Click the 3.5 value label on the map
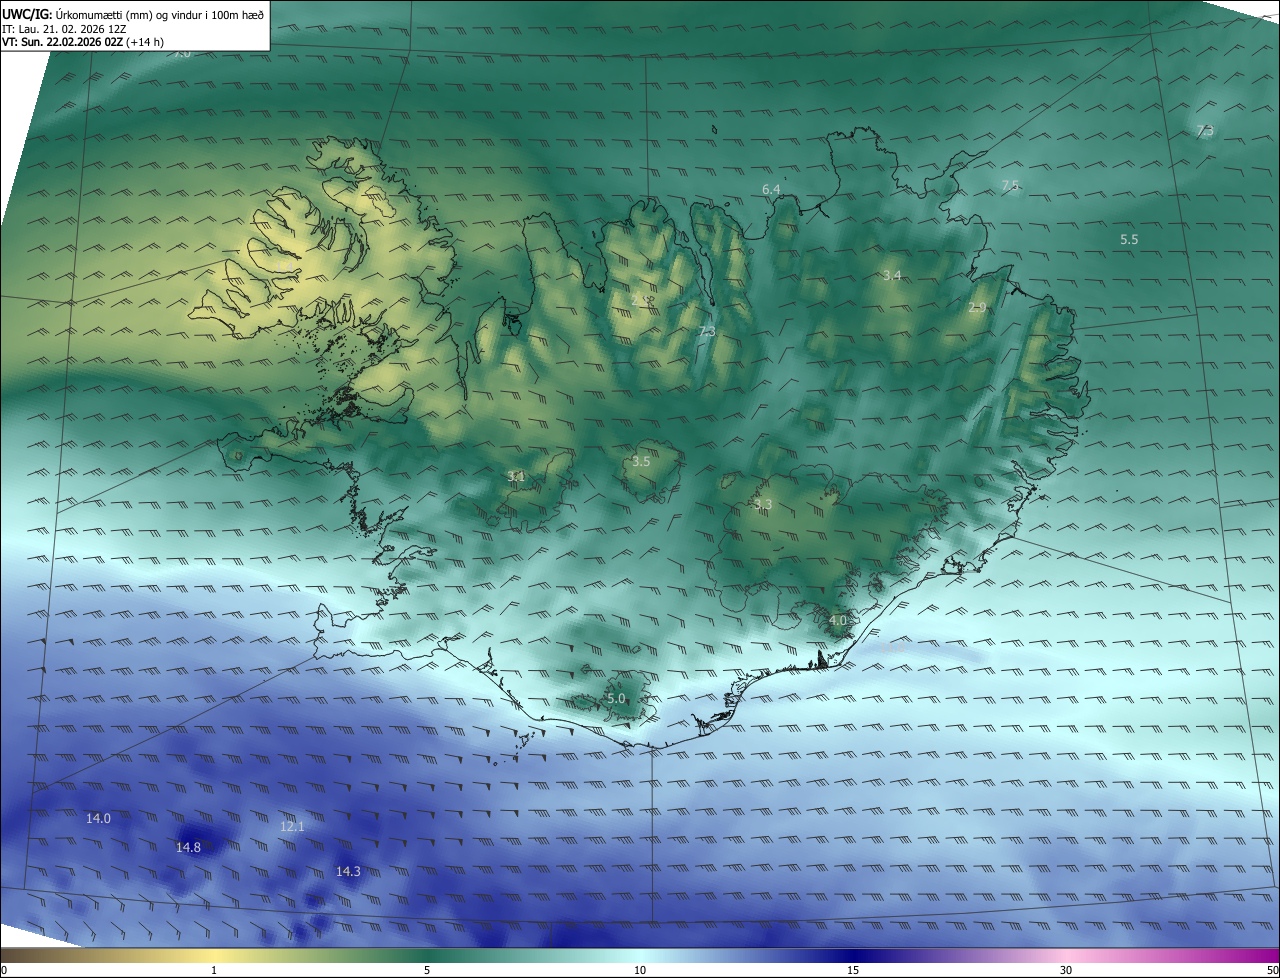Screen dimensions: 1280x978 (641, 461)
